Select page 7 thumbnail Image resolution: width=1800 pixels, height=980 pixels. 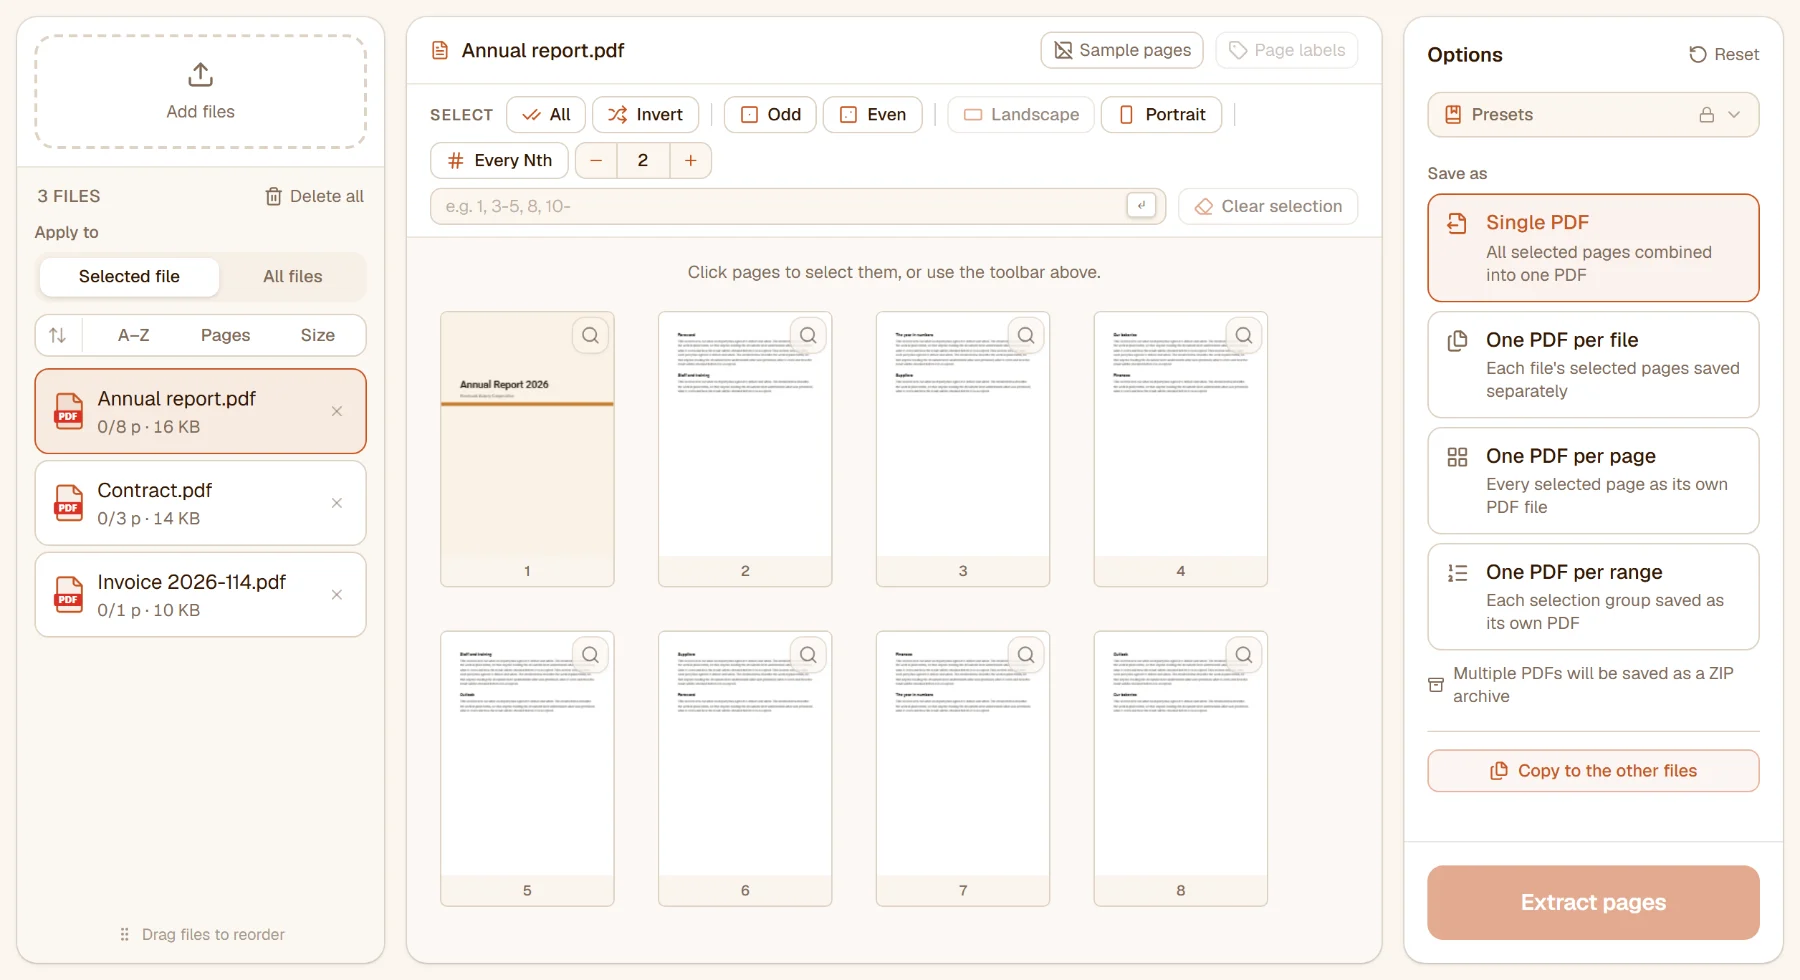[963, 768]
